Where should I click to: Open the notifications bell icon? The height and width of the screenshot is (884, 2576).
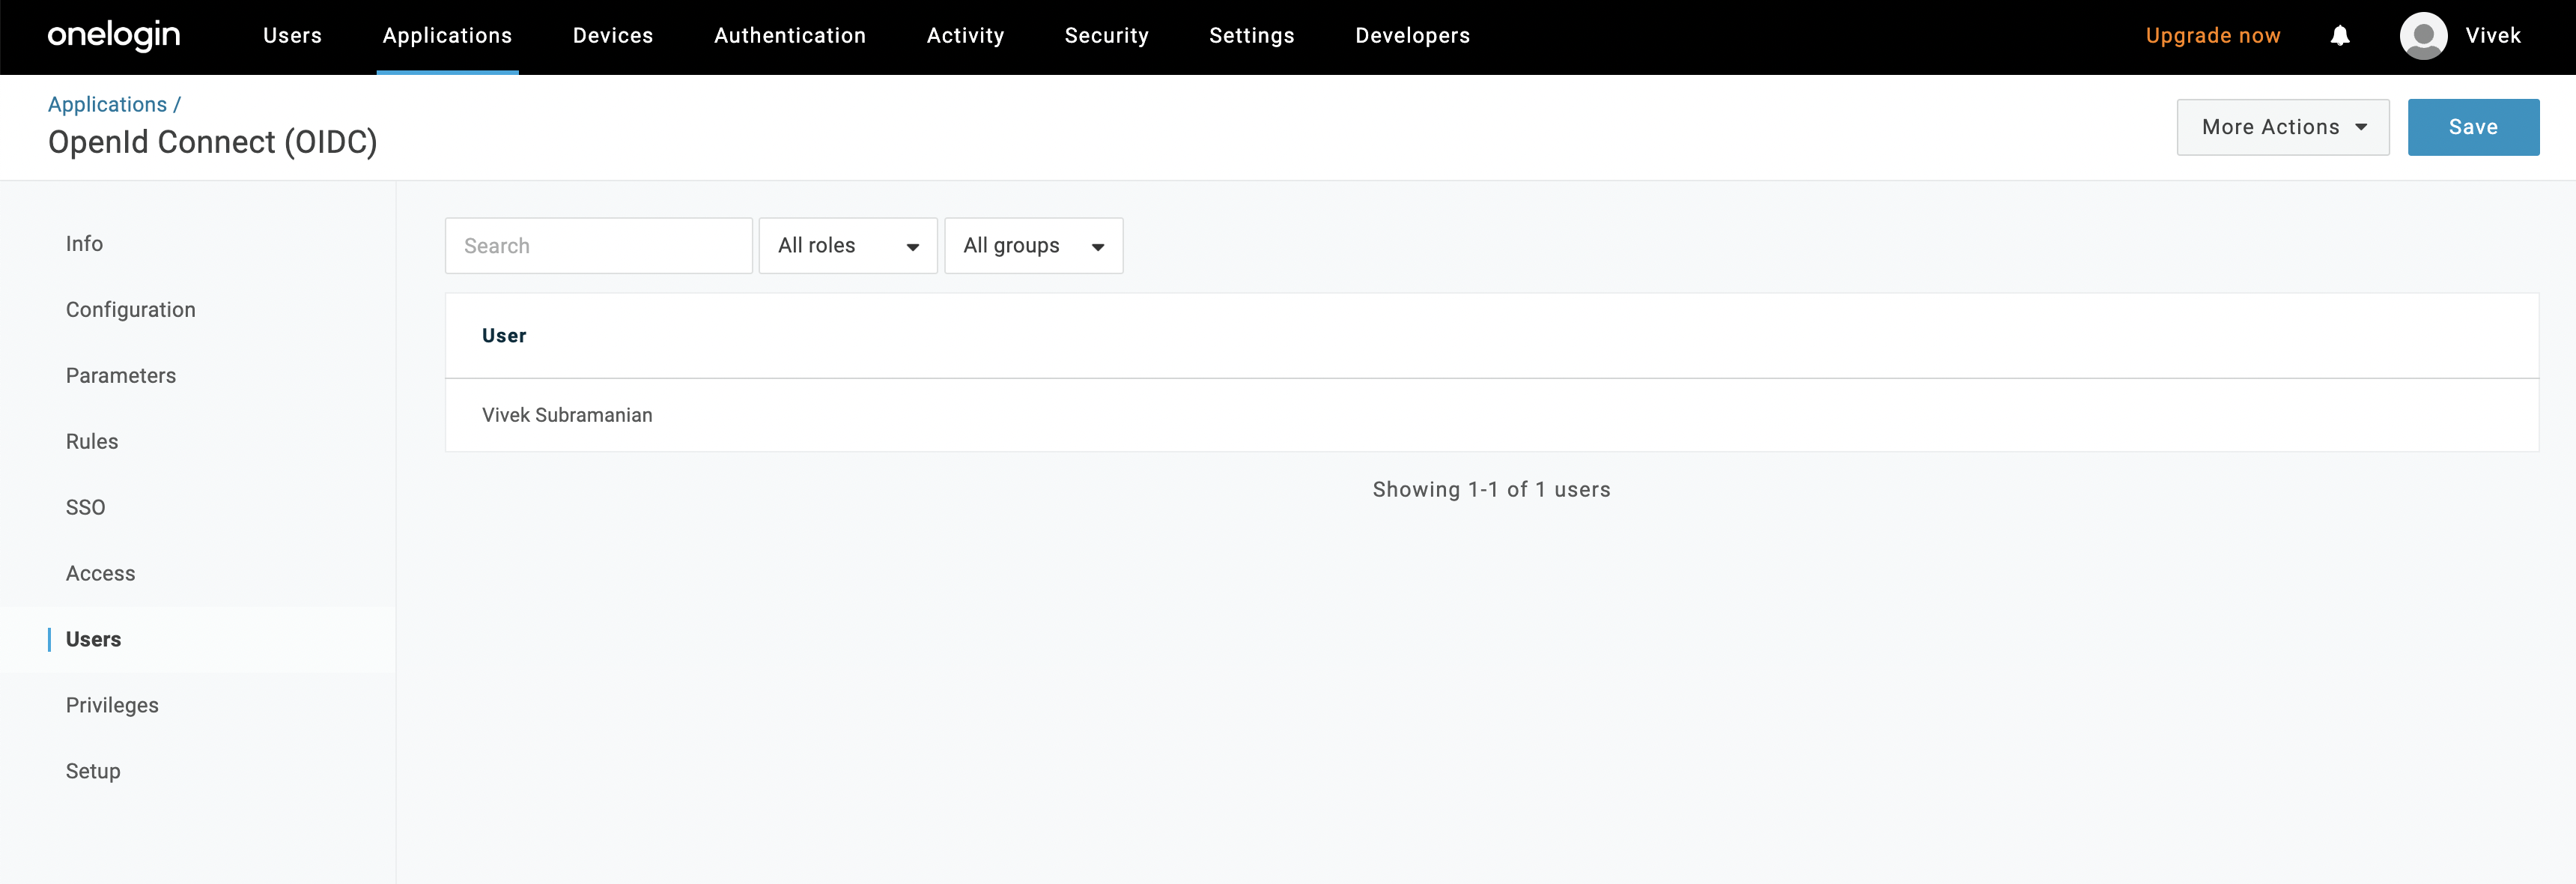[x=2340, y=36]
